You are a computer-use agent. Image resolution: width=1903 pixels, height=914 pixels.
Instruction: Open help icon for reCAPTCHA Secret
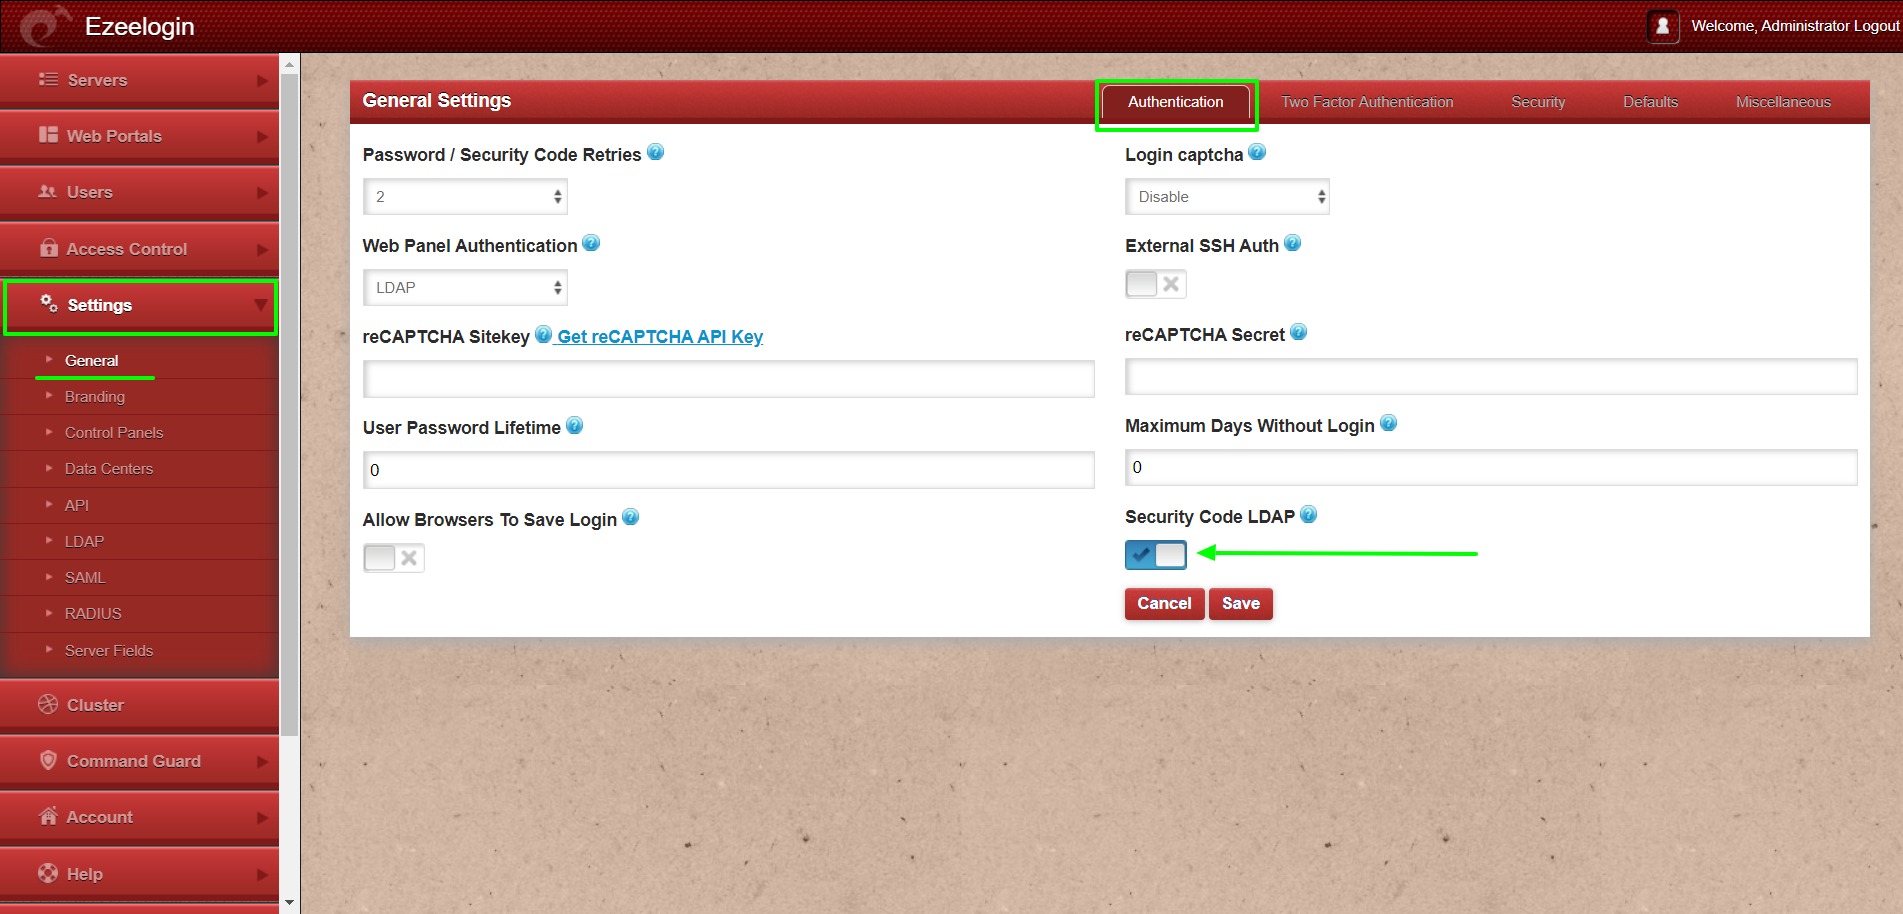(x=1298, y=332)
